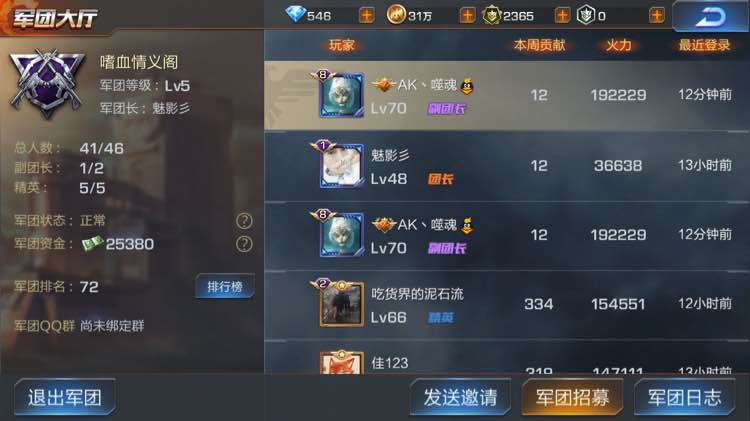Sort by 火力 column header
Image resolution: width=750 pixels, height=421 pixels.
[x=618, y=45]
